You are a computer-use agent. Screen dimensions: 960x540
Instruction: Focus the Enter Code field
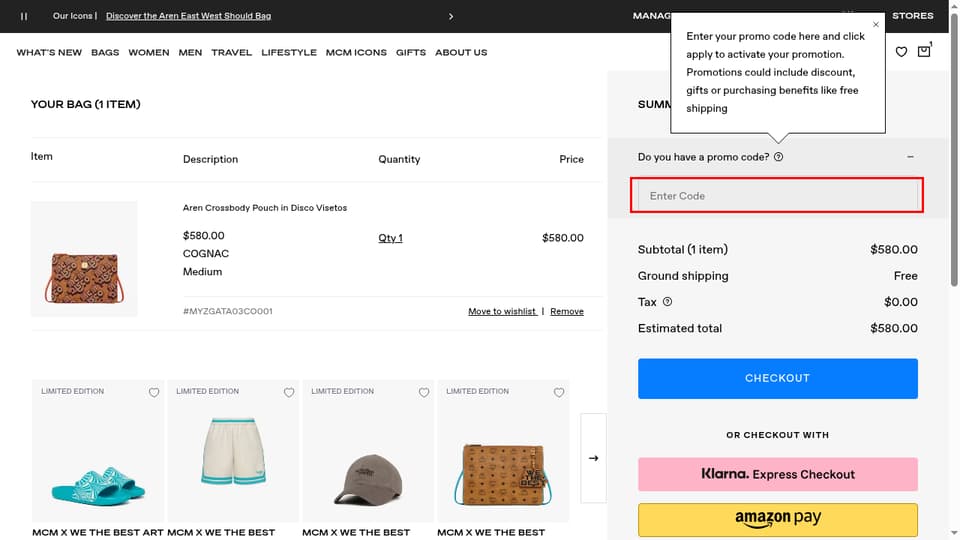(777, 196)
